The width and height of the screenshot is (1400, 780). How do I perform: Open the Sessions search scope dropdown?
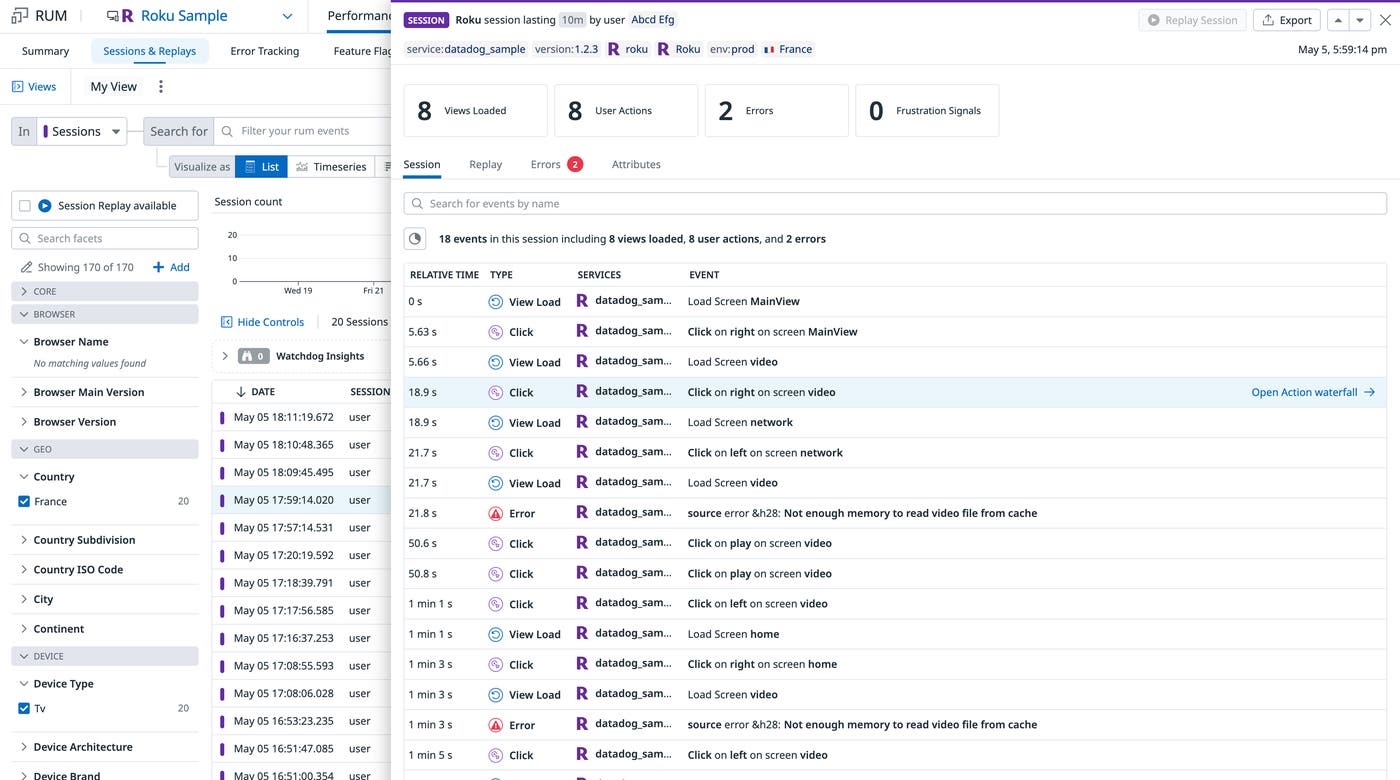coord(84,131)
